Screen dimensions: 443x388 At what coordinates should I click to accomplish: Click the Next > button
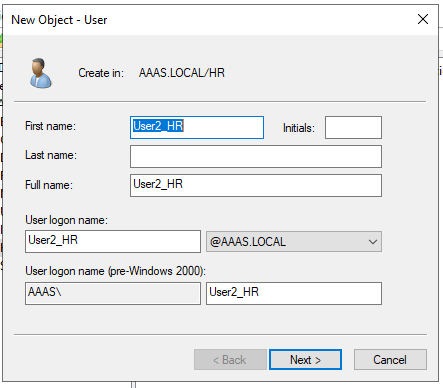(x=305, y=360)
